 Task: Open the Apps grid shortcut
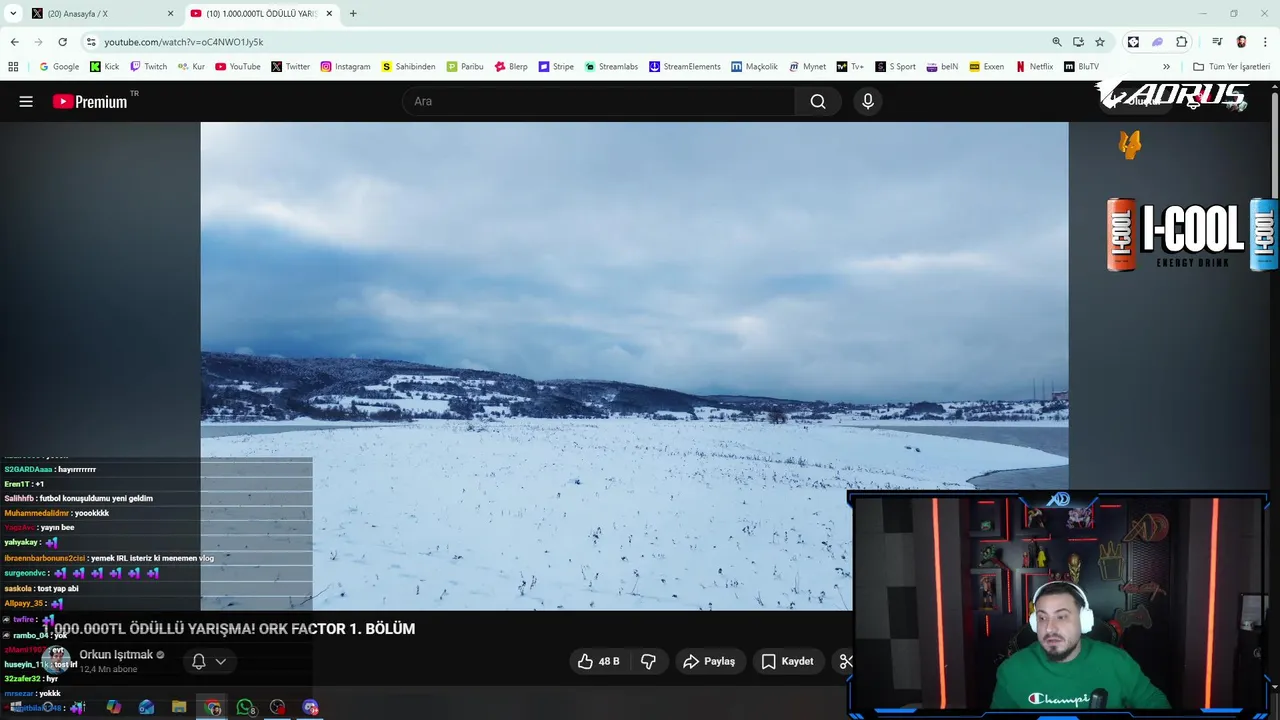pos(13,67)
